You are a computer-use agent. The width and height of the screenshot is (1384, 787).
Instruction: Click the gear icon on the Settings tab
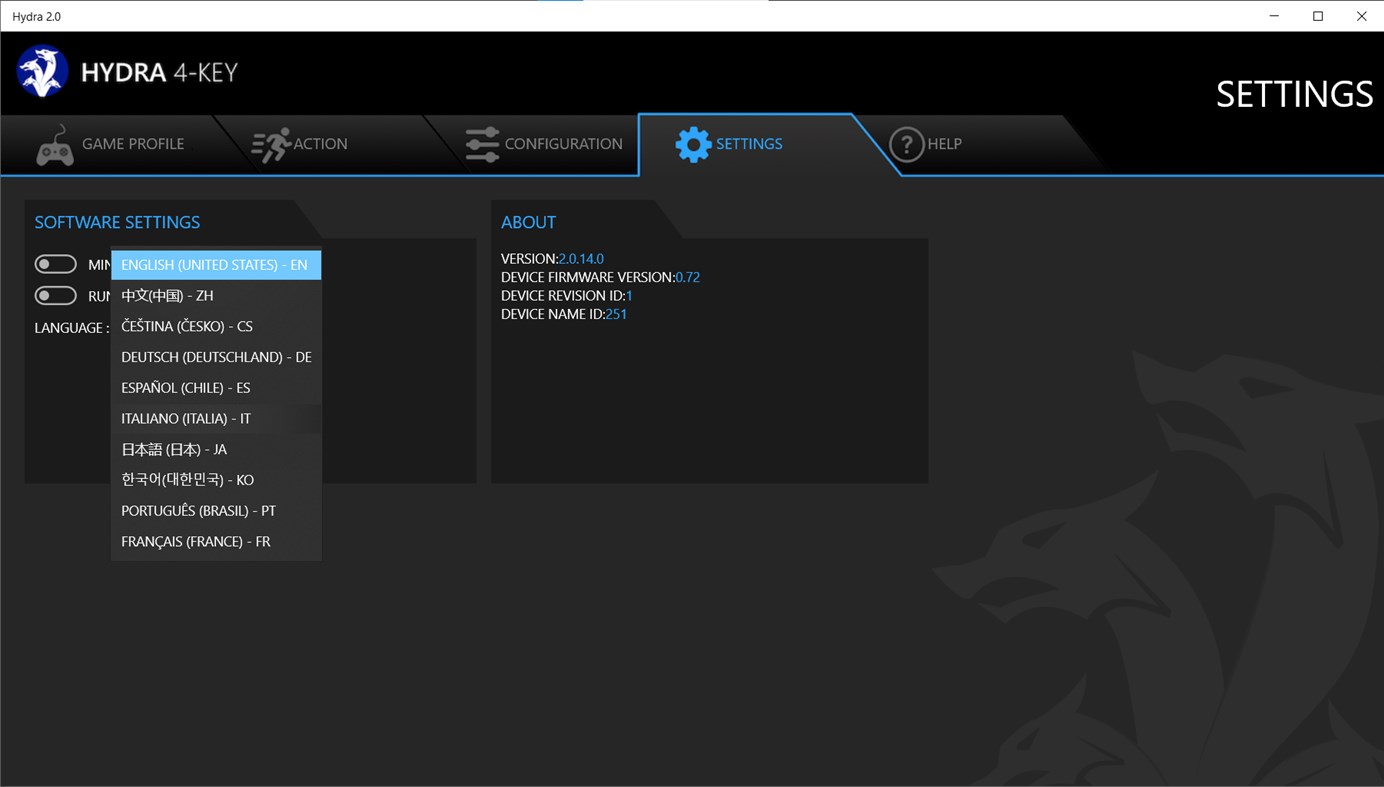693,144
